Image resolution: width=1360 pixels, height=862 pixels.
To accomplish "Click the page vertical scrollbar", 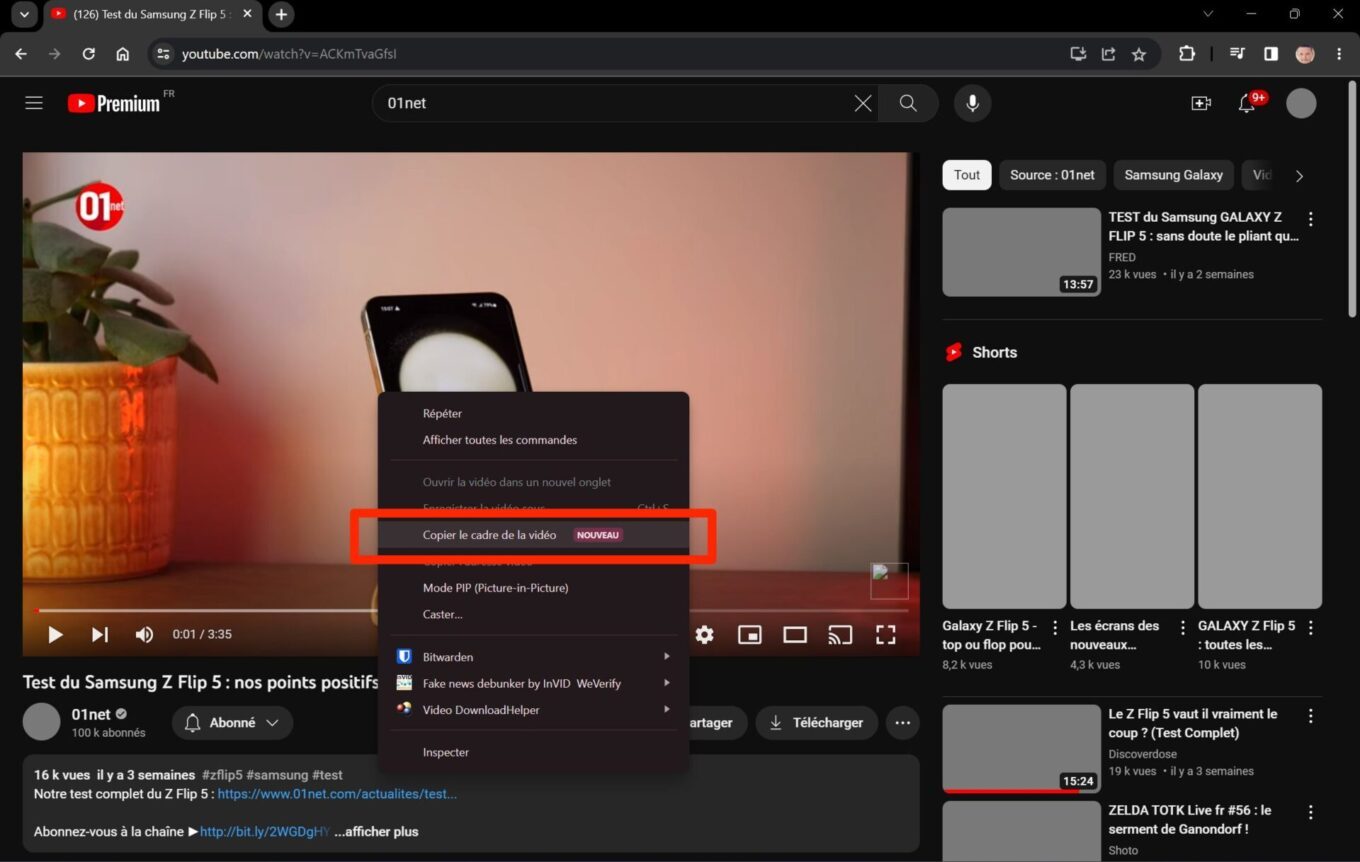I will pyautogui.click(x=1353, y=198).
